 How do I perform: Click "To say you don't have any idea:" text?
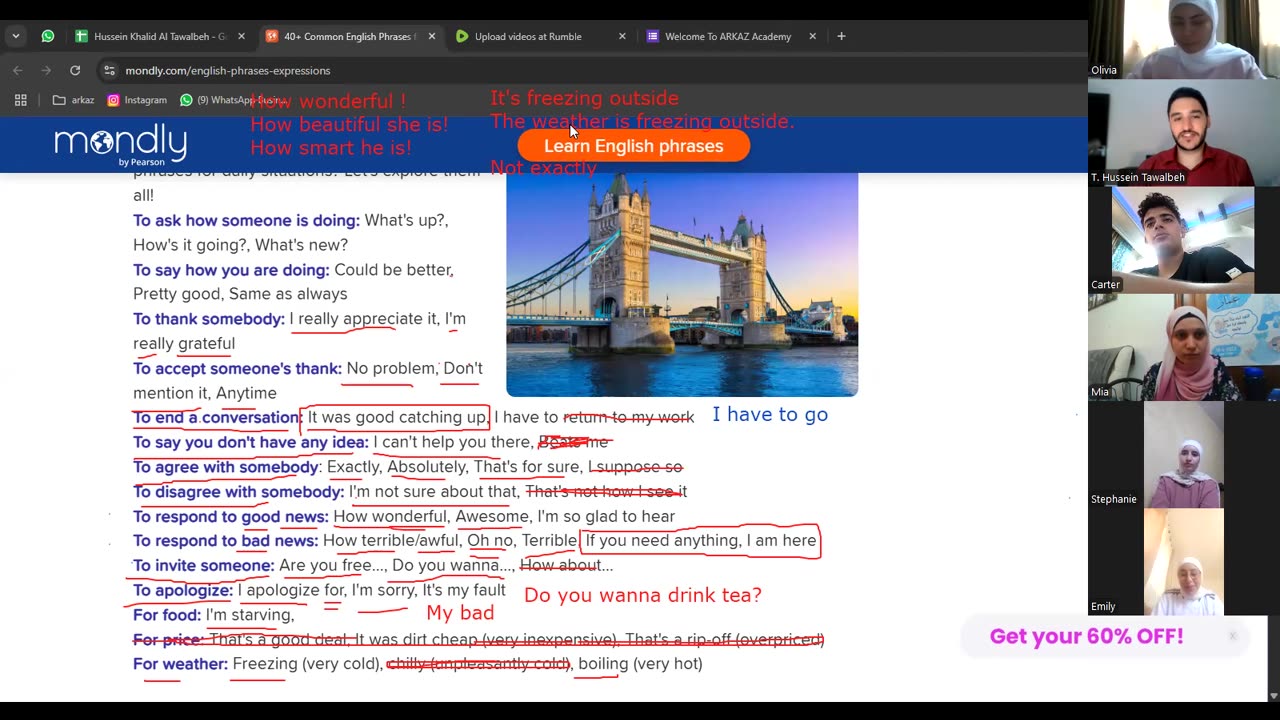[x=251, y=442]
